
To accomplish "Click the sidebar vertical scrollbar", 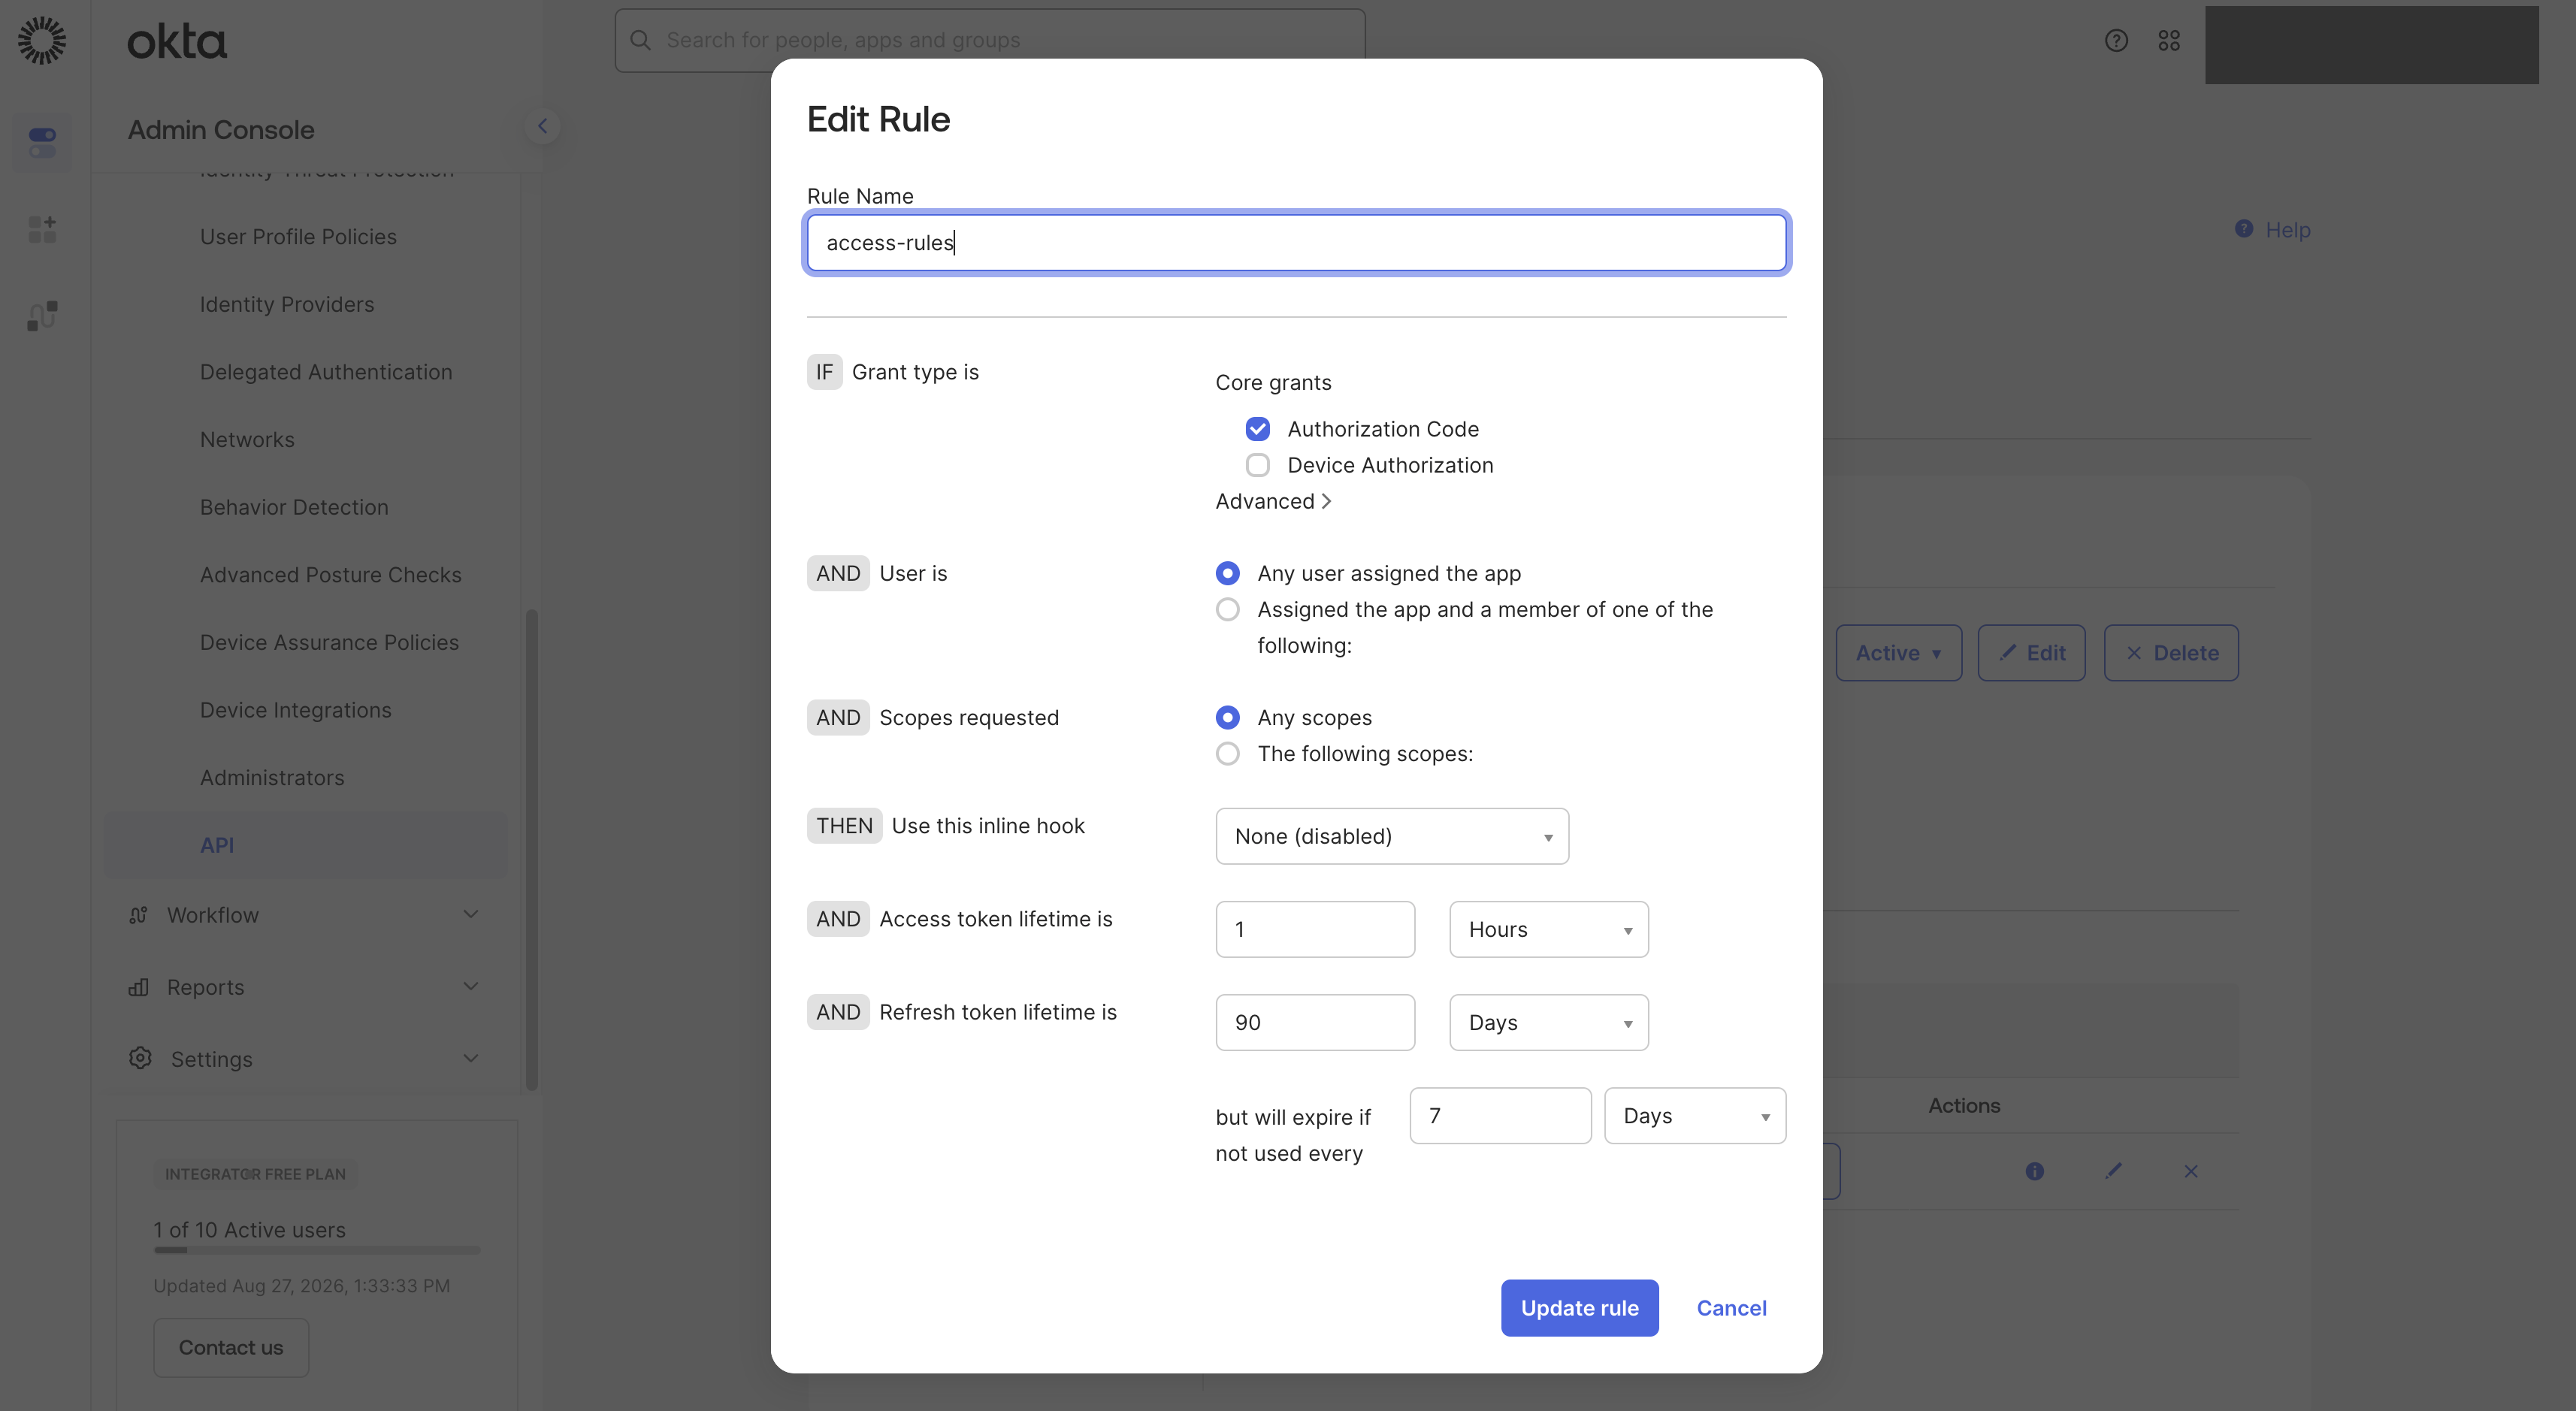I will point(532,850).
